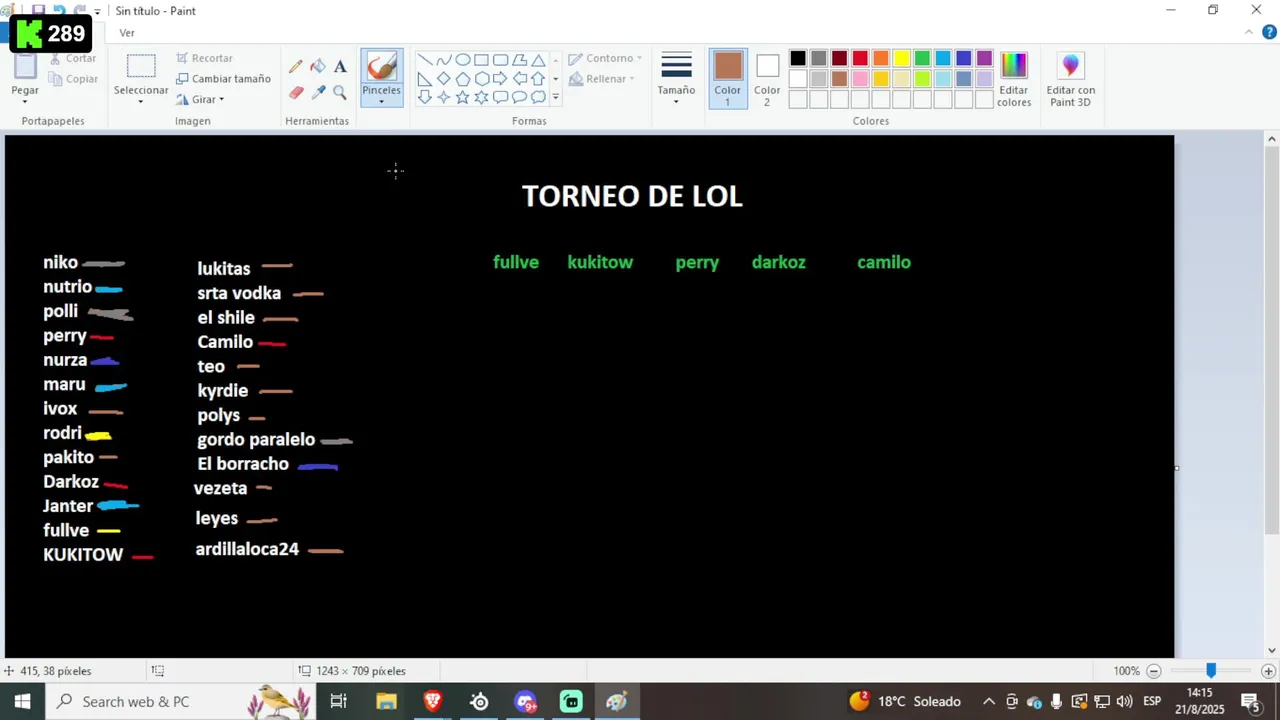This screenshot has width=1280, height=720.
Task: Choose the Down arrow shape
Action: point(425,97)
